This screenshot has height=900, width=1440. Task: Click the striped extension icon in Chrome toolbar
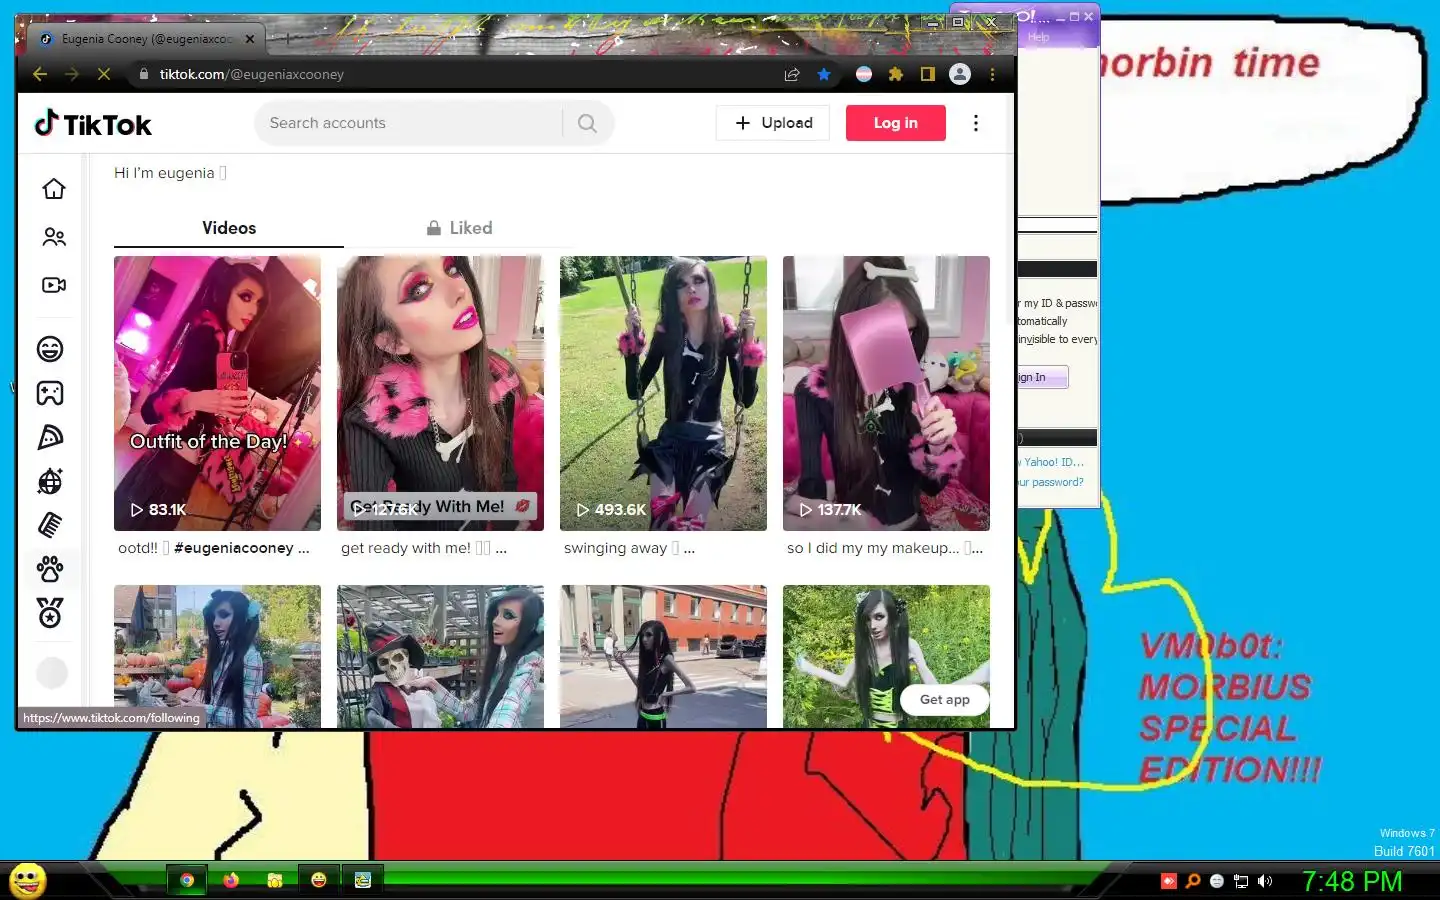864,74
